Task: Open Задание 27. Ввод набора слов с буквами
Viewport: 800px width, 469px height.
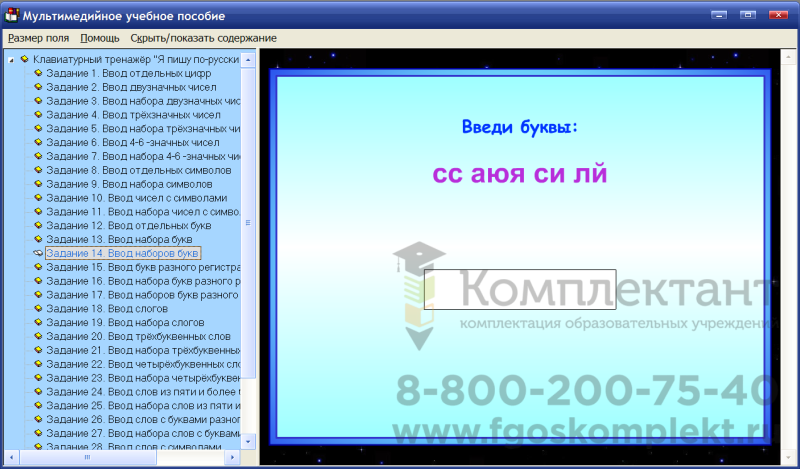Action: 143,432
